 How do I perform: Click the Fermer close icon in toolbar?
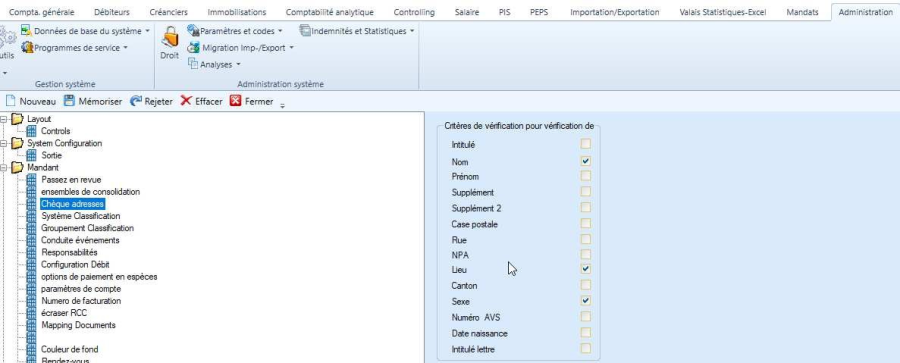pos(235,101)
